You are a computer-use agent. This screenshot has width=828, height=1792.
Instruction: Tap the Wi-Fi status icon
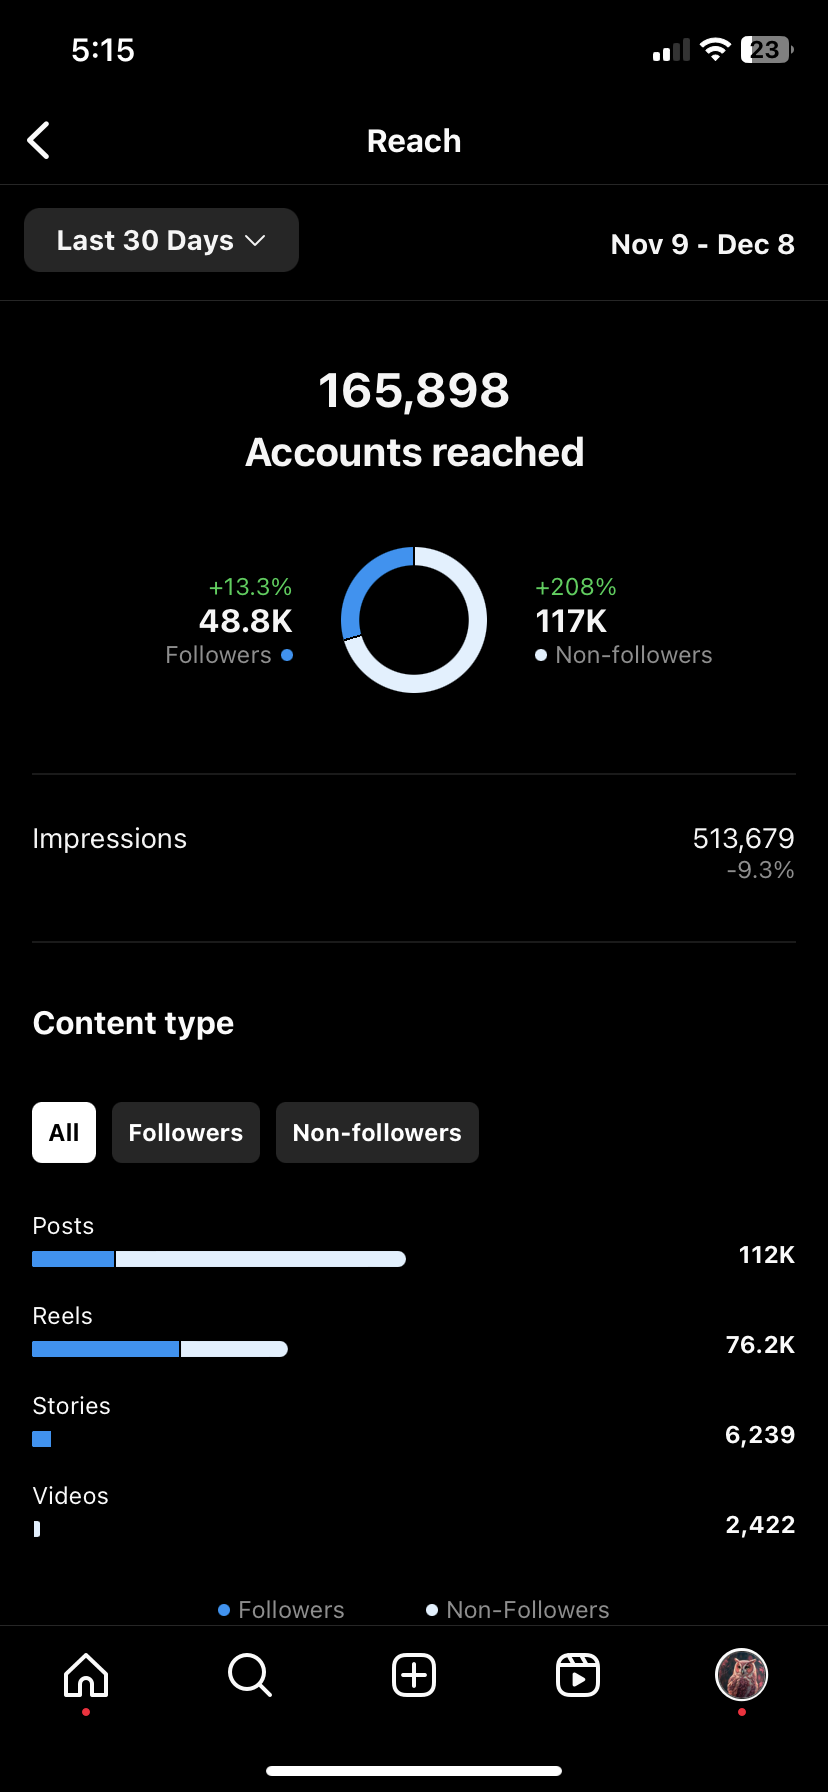(715, 49)
